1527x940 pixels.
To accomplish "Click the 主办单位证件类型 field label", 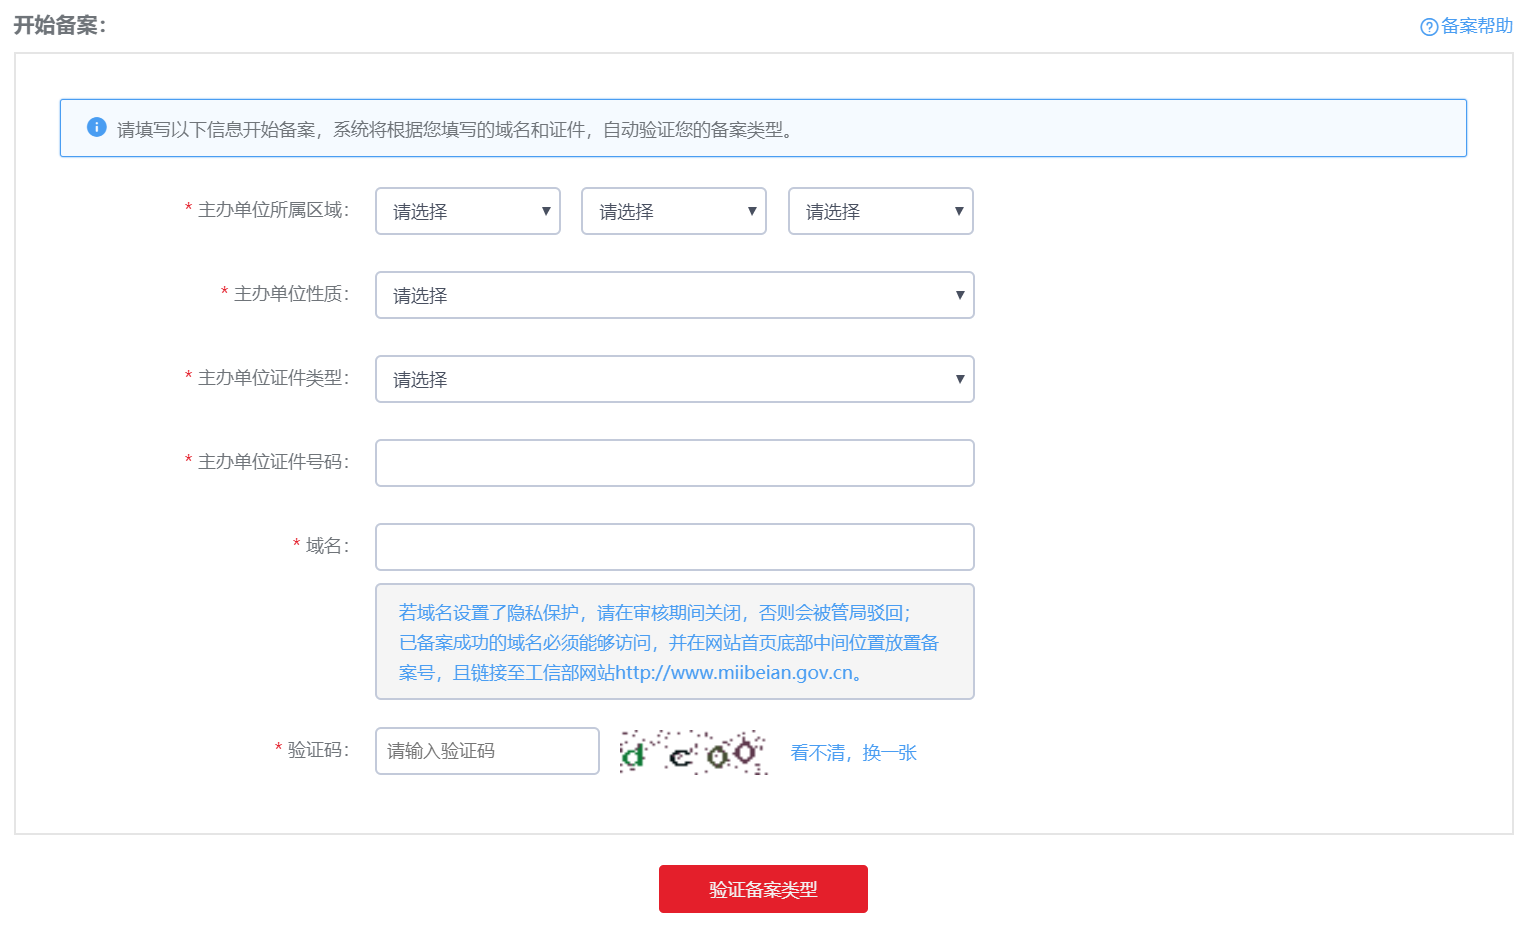I will [x=272, y=378].
